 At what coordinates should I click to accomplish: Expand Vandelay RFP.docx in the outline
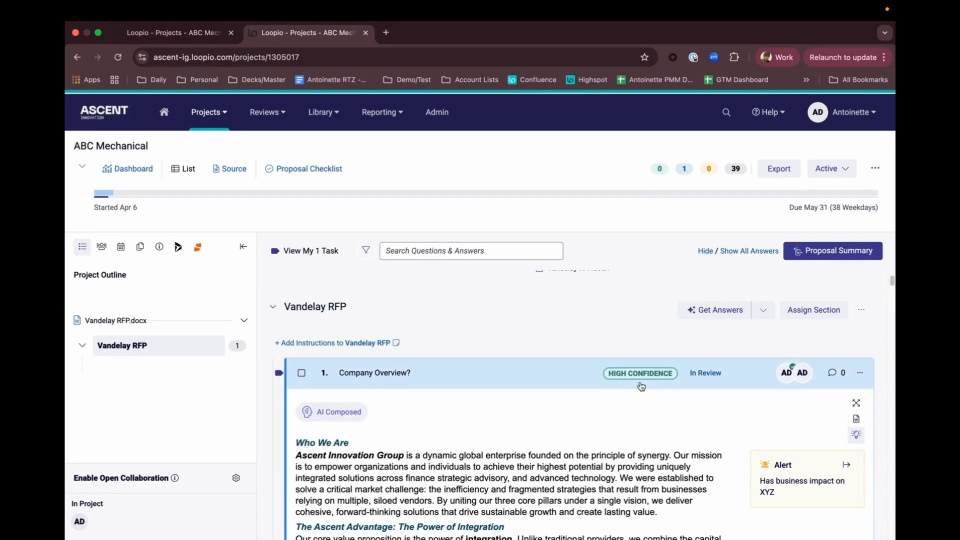click(x=244, y=320)
